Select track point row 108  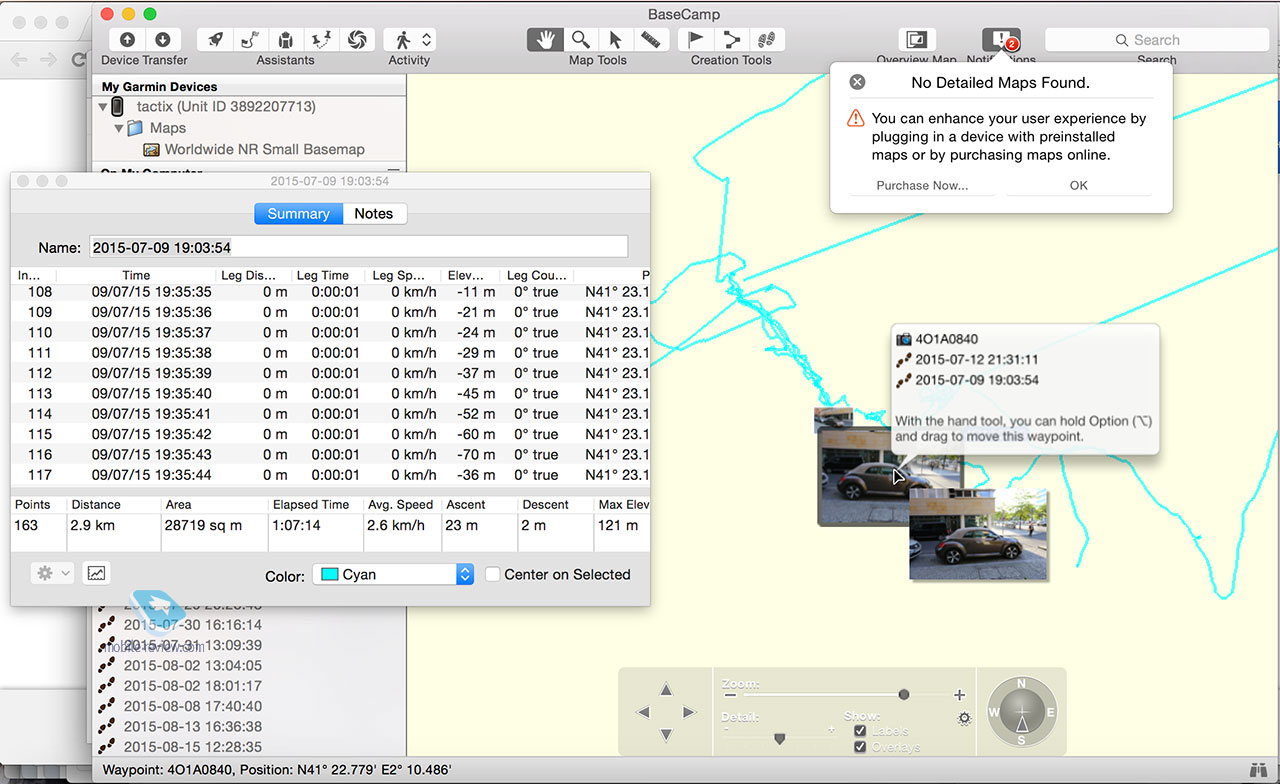pyautogui.click(x=330, y=292)
